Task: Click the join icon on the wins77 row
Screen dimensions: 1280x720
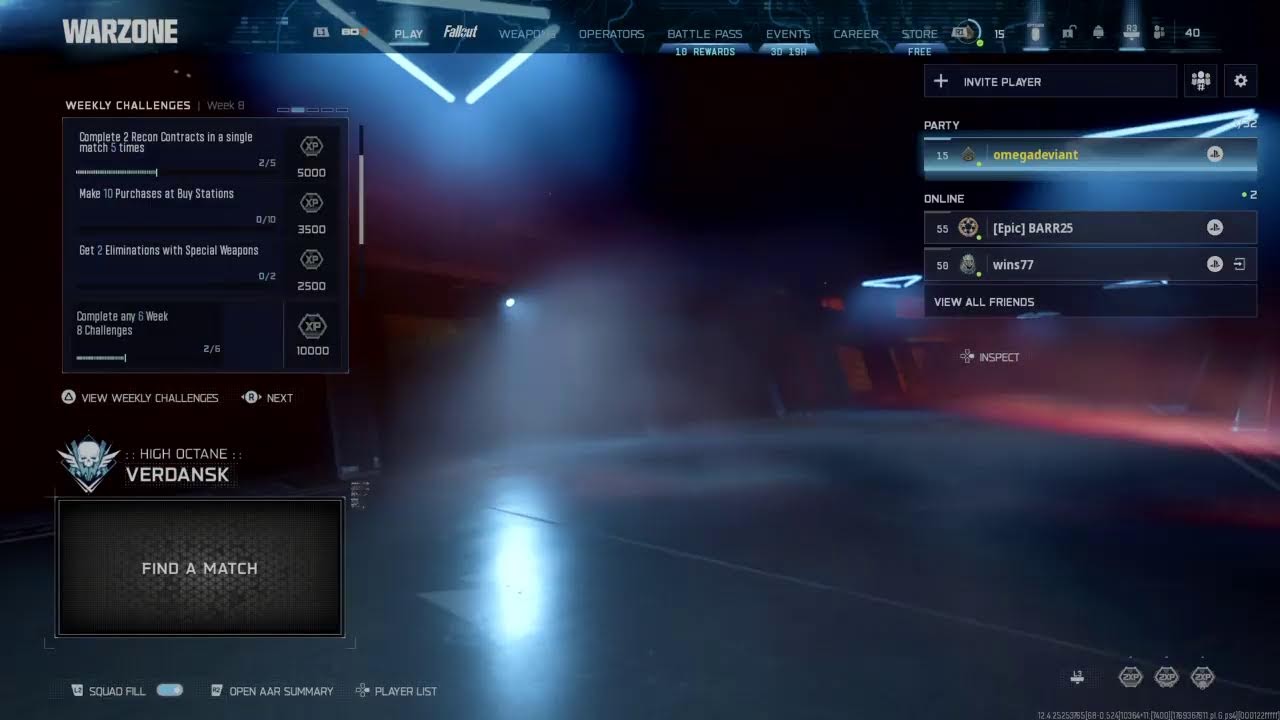Action: click(1240, 265)
